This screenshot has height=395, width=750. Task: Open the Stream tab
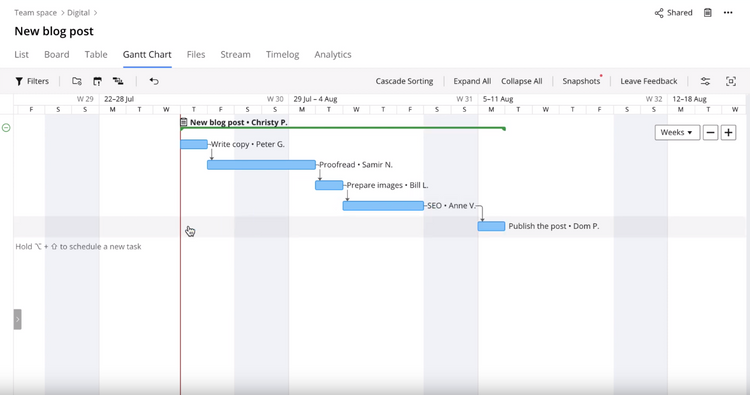click(235, 55)
